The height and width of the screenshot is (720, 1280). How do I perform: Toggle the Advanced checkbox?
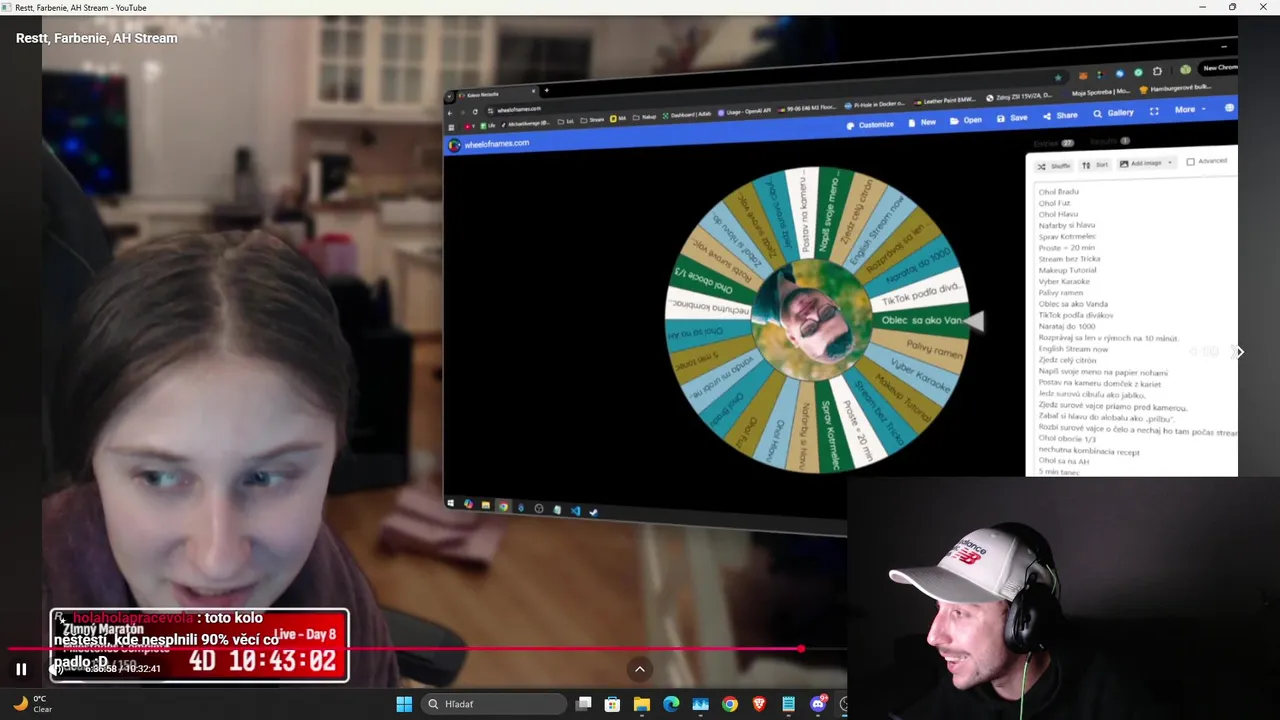coord(1190,161)
